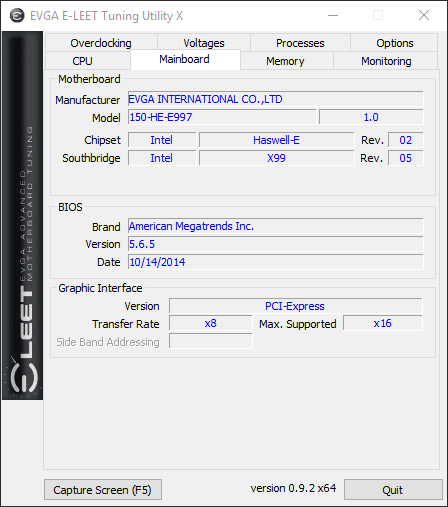Switch to the Memory tab
The width and height of the screenshot is (448, 507).
coord(286,61)
